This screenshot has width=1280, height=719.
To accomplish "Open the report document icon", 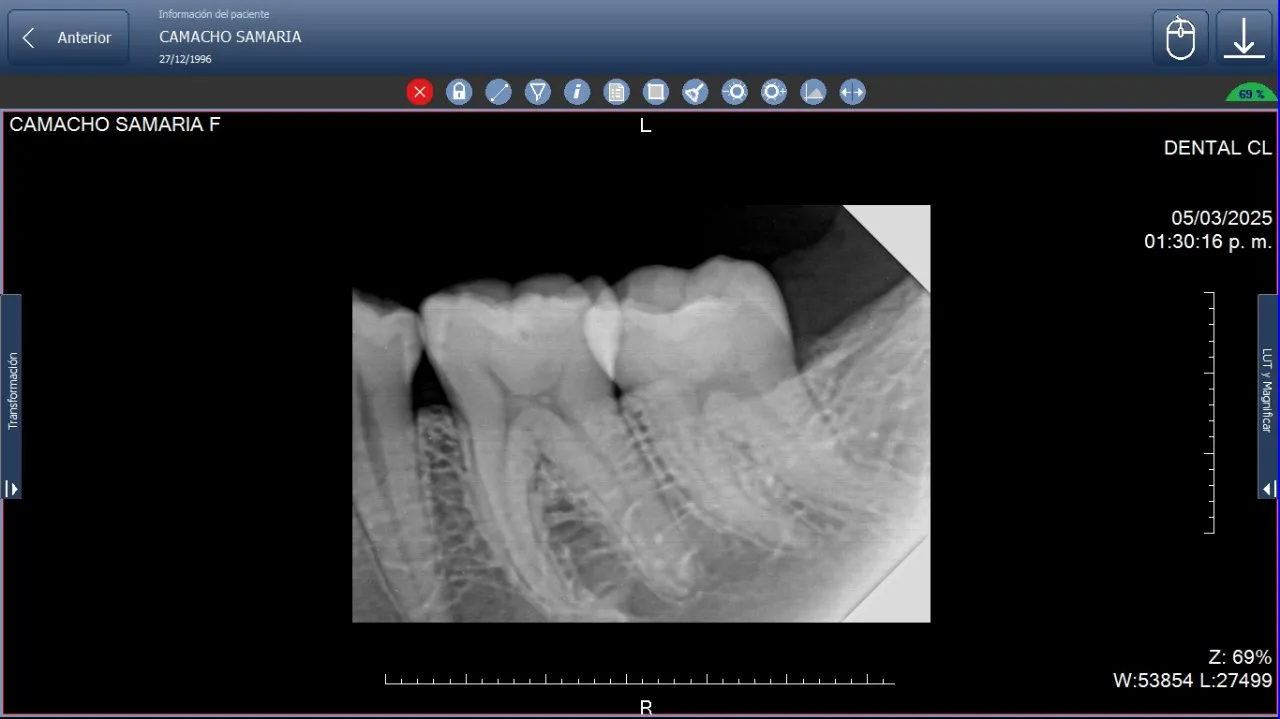I will [x=616, y=92].
